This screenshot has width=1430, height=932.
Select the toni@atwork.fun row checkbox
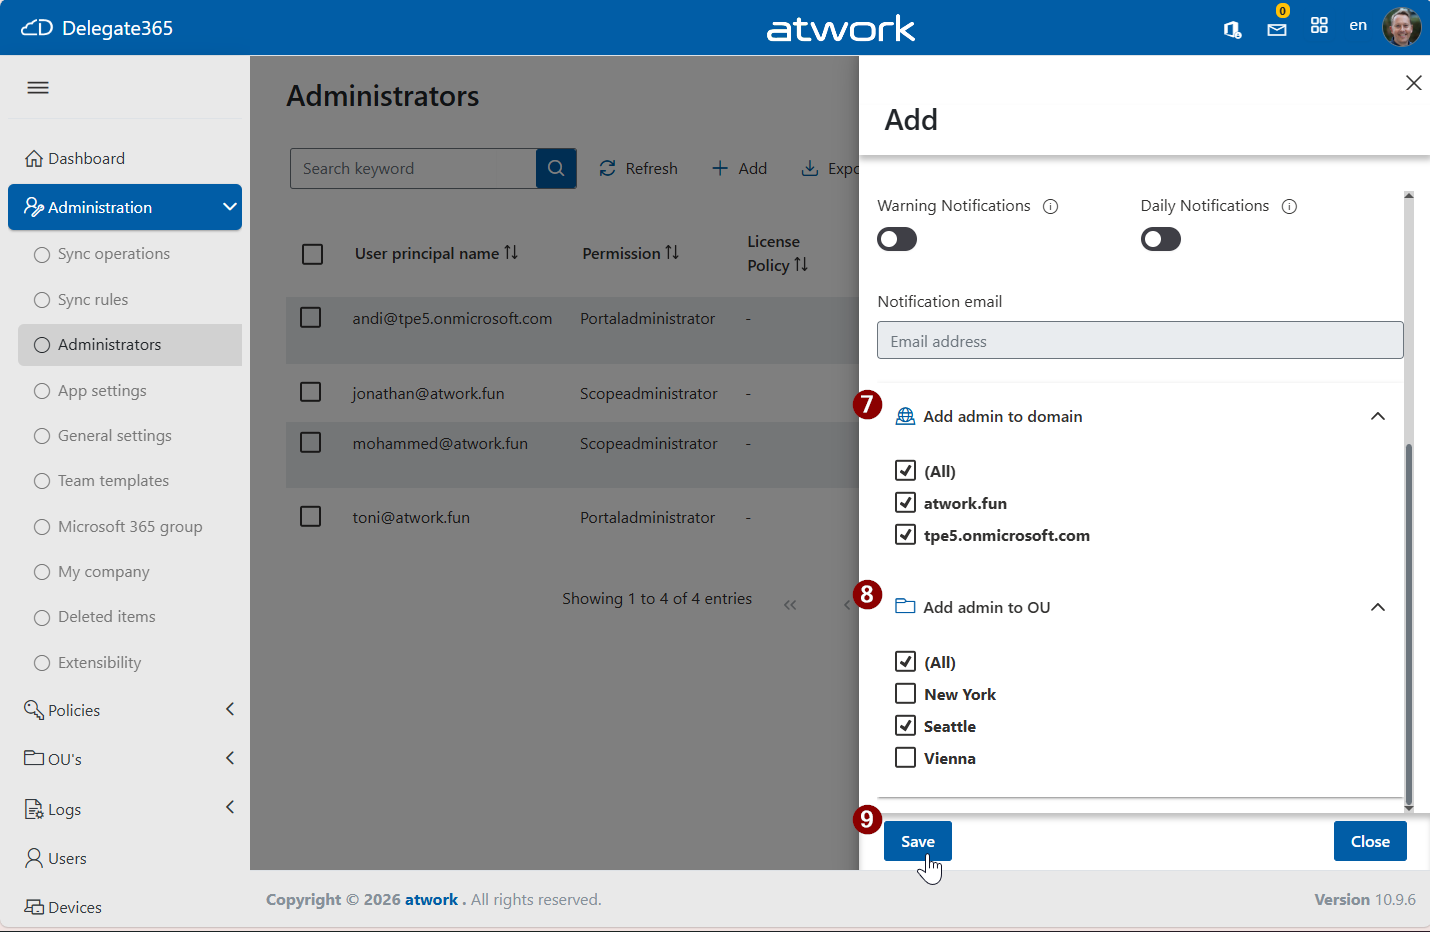click(310, 516)
